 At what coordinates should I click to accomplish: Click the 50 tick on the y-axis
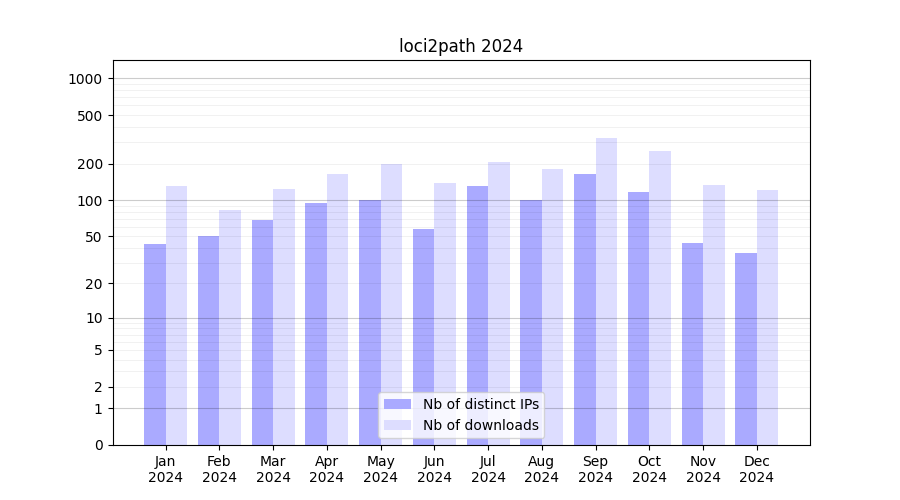pos(93,237)
